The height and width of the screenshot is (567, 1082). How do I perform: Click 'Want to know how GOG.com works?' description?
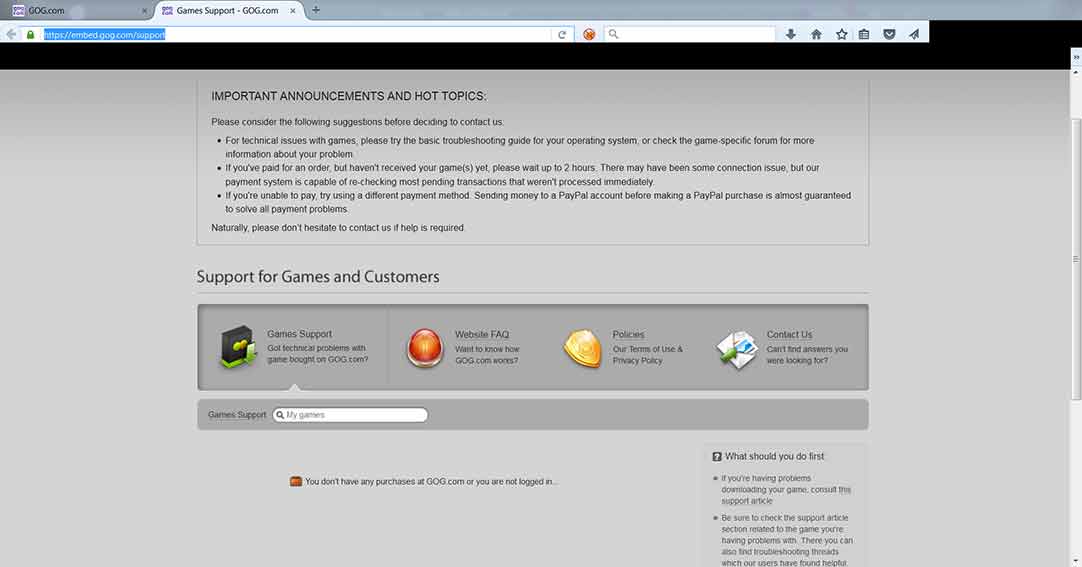tap(487, 355)
